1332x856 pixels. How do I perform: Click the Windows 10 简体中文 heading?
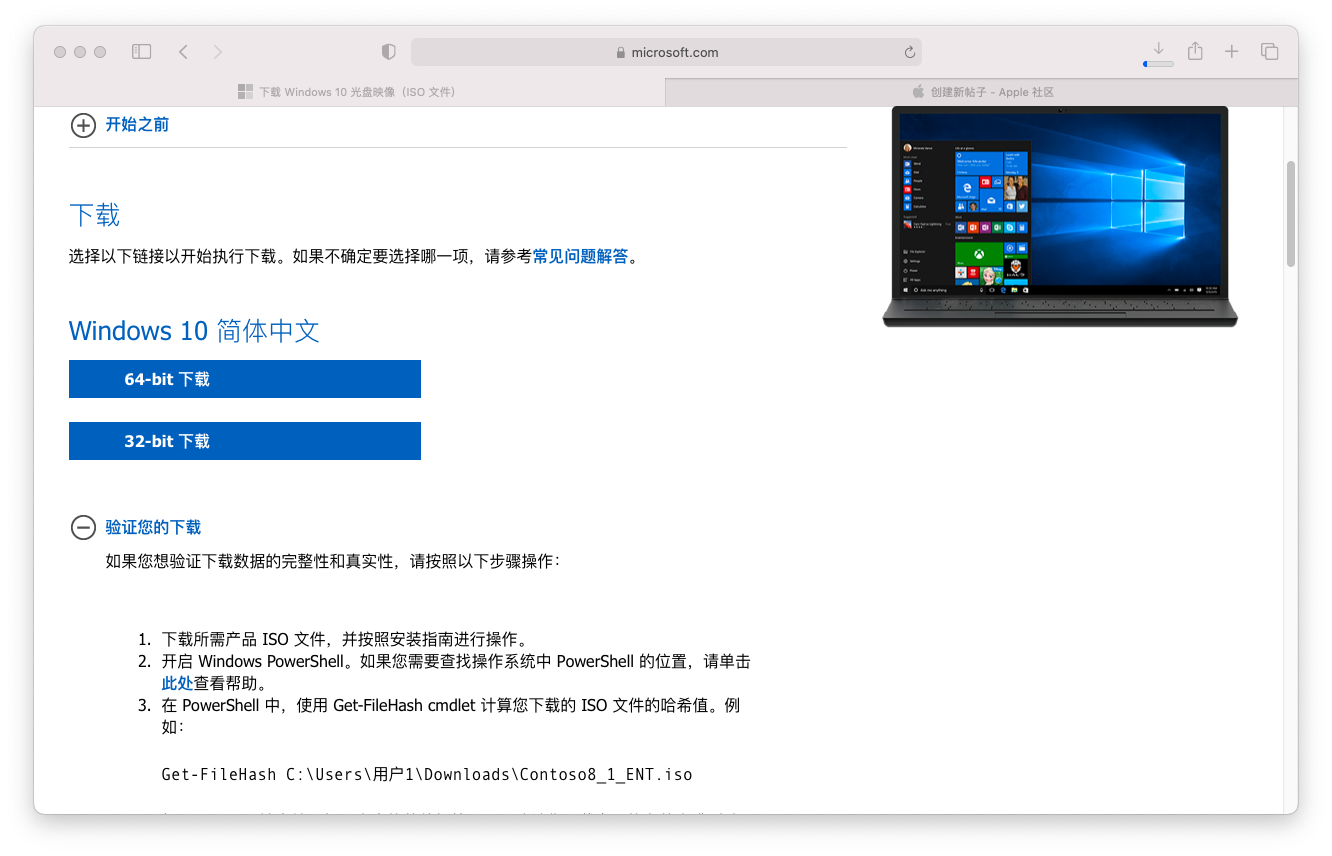pyautogui.click(x=194, y=331)
